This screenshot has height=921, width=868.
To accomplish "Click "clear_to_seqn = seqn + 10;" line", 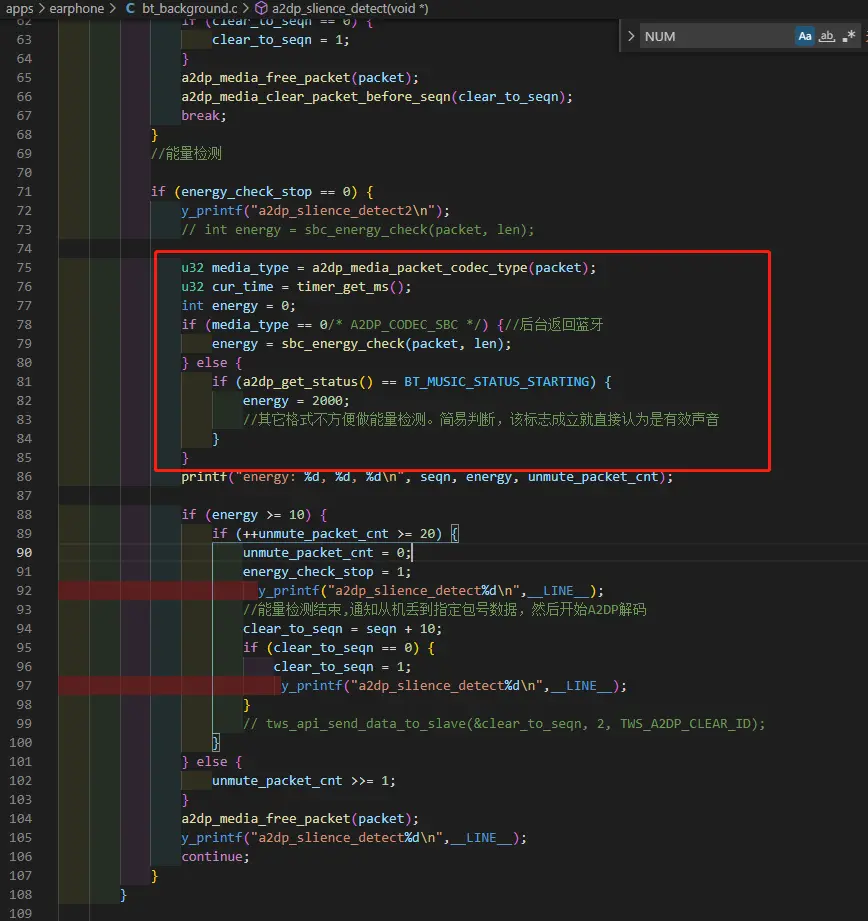I will (342, 629).
